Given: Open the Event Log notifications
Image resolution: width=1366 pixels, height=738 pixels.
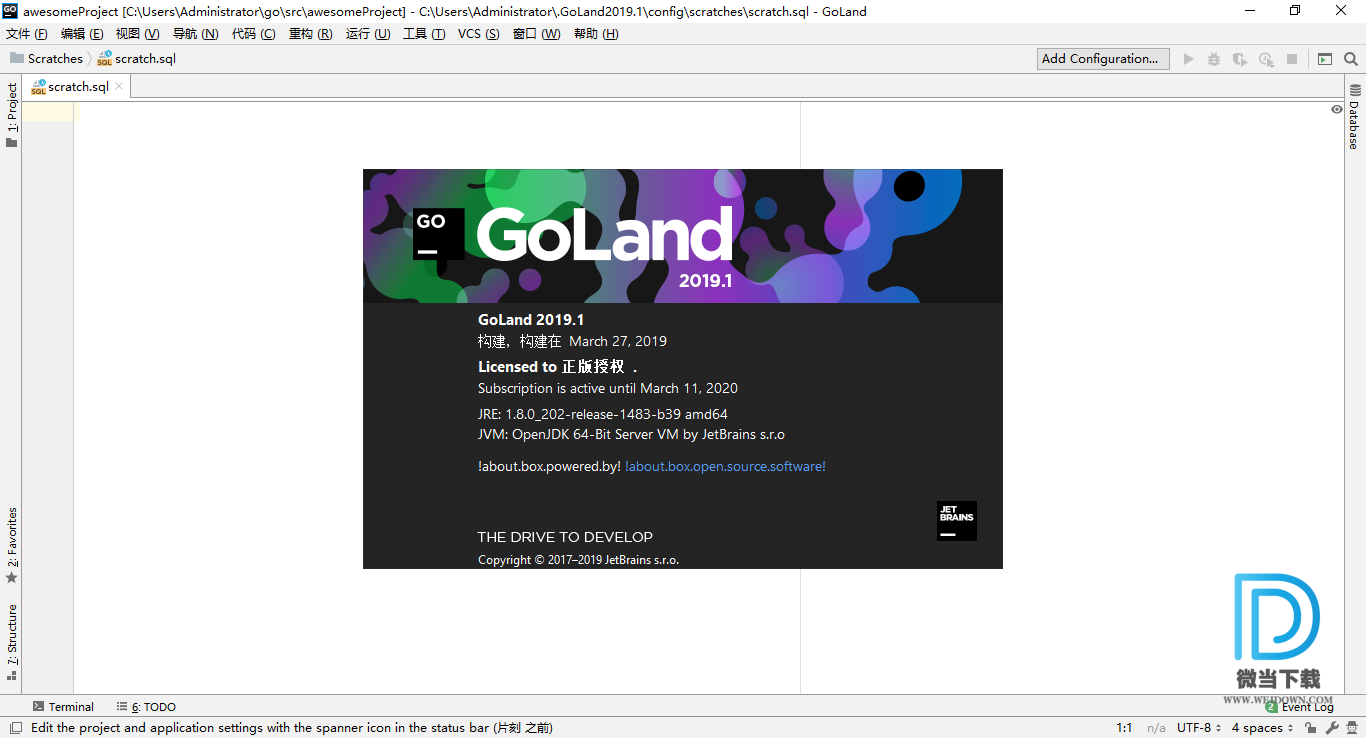Looking at the screenshot, I should point(1300,706).
